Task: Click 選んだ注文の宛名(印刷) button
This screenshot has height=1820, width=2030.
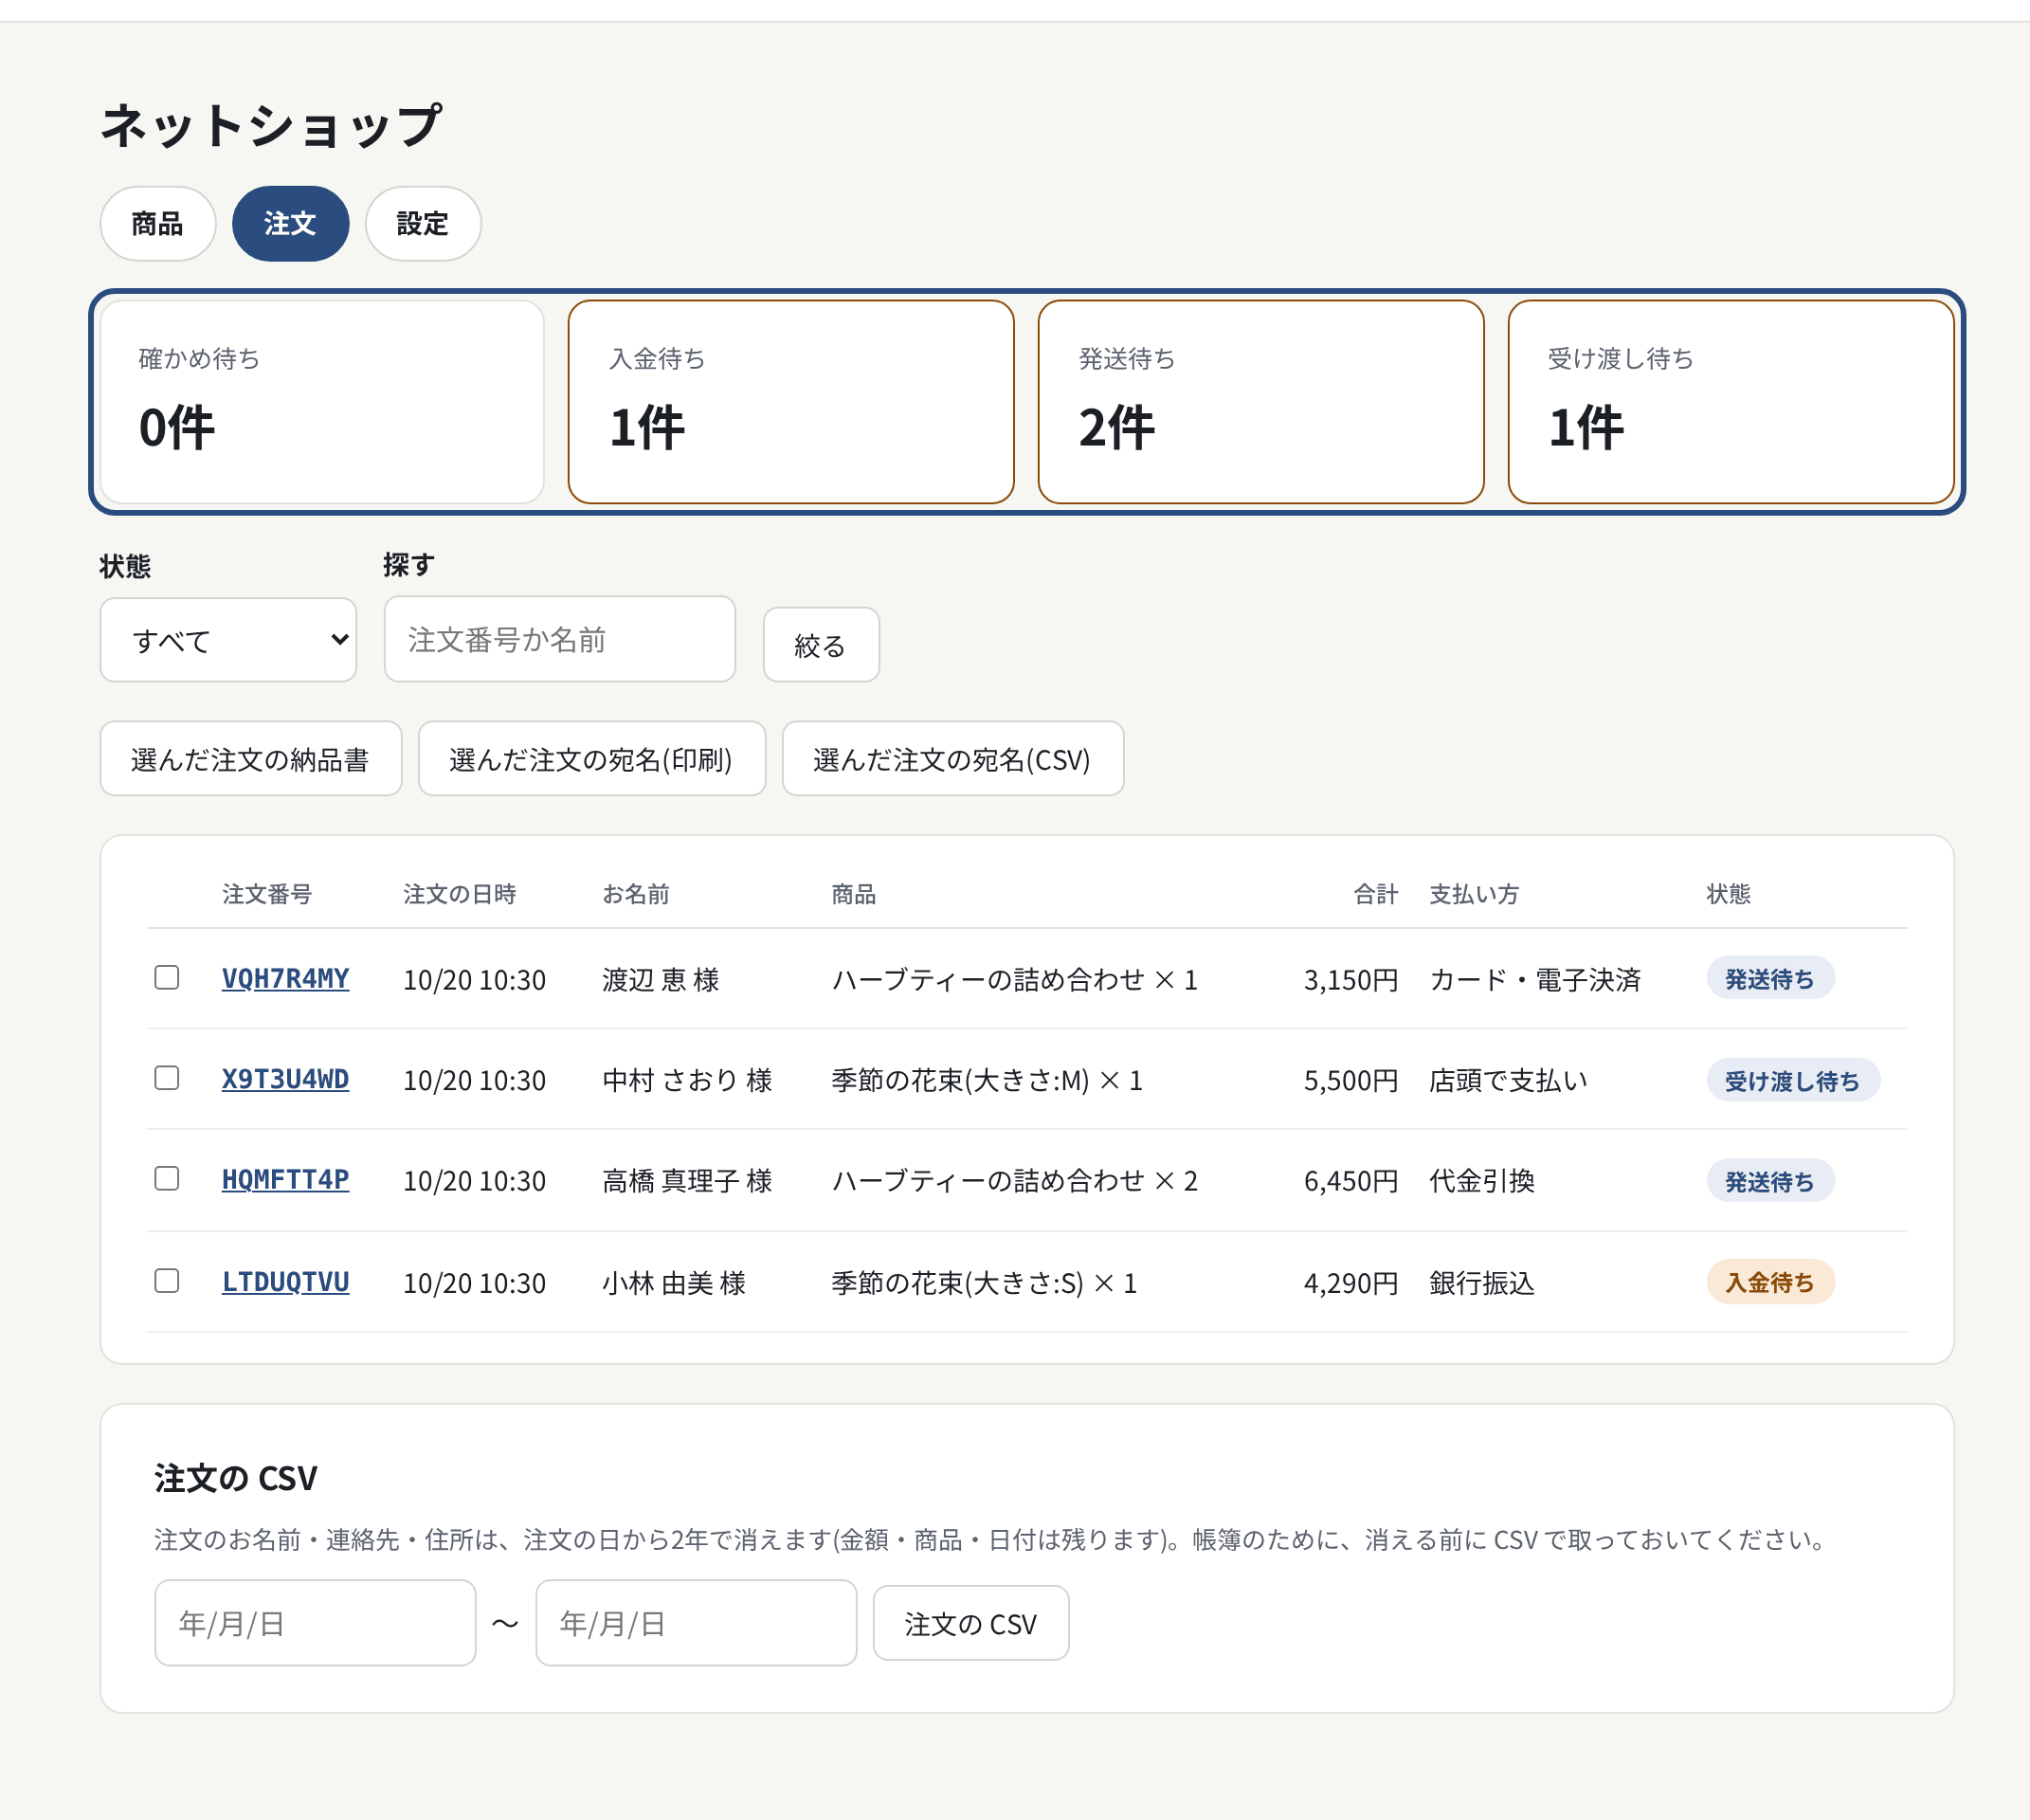Action: coord(592,759)
